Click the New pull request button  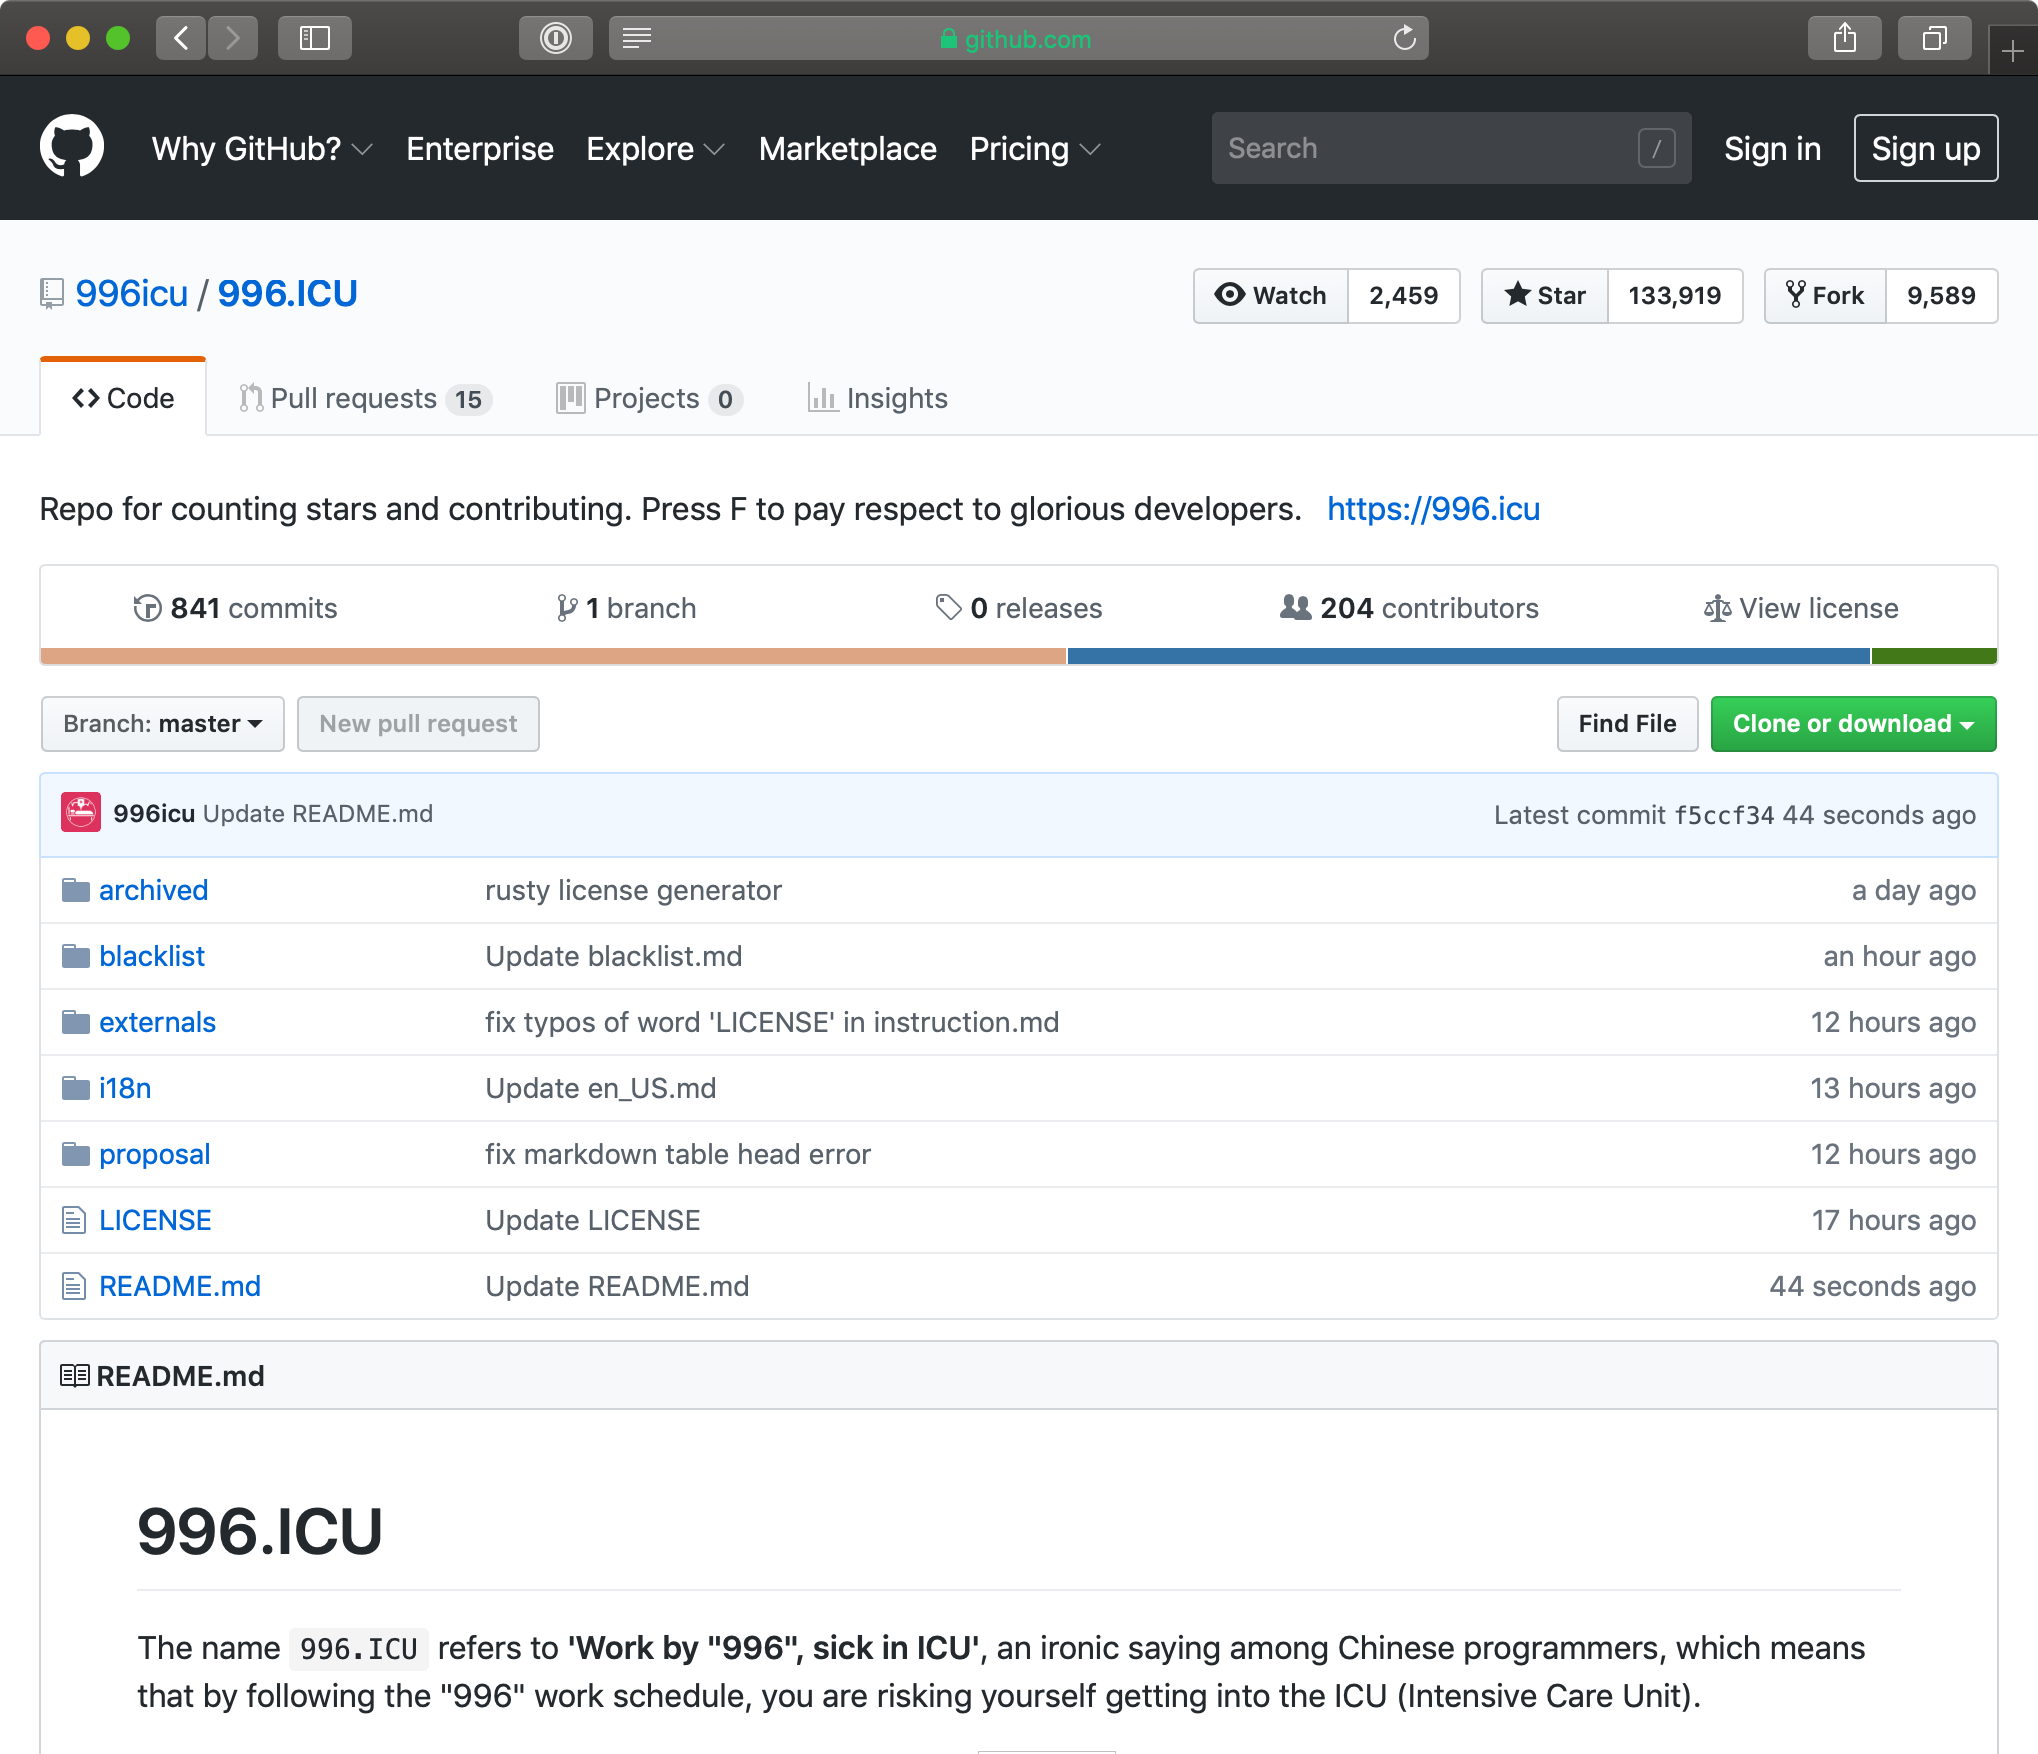pyautogui.click(x=418, y=724)
